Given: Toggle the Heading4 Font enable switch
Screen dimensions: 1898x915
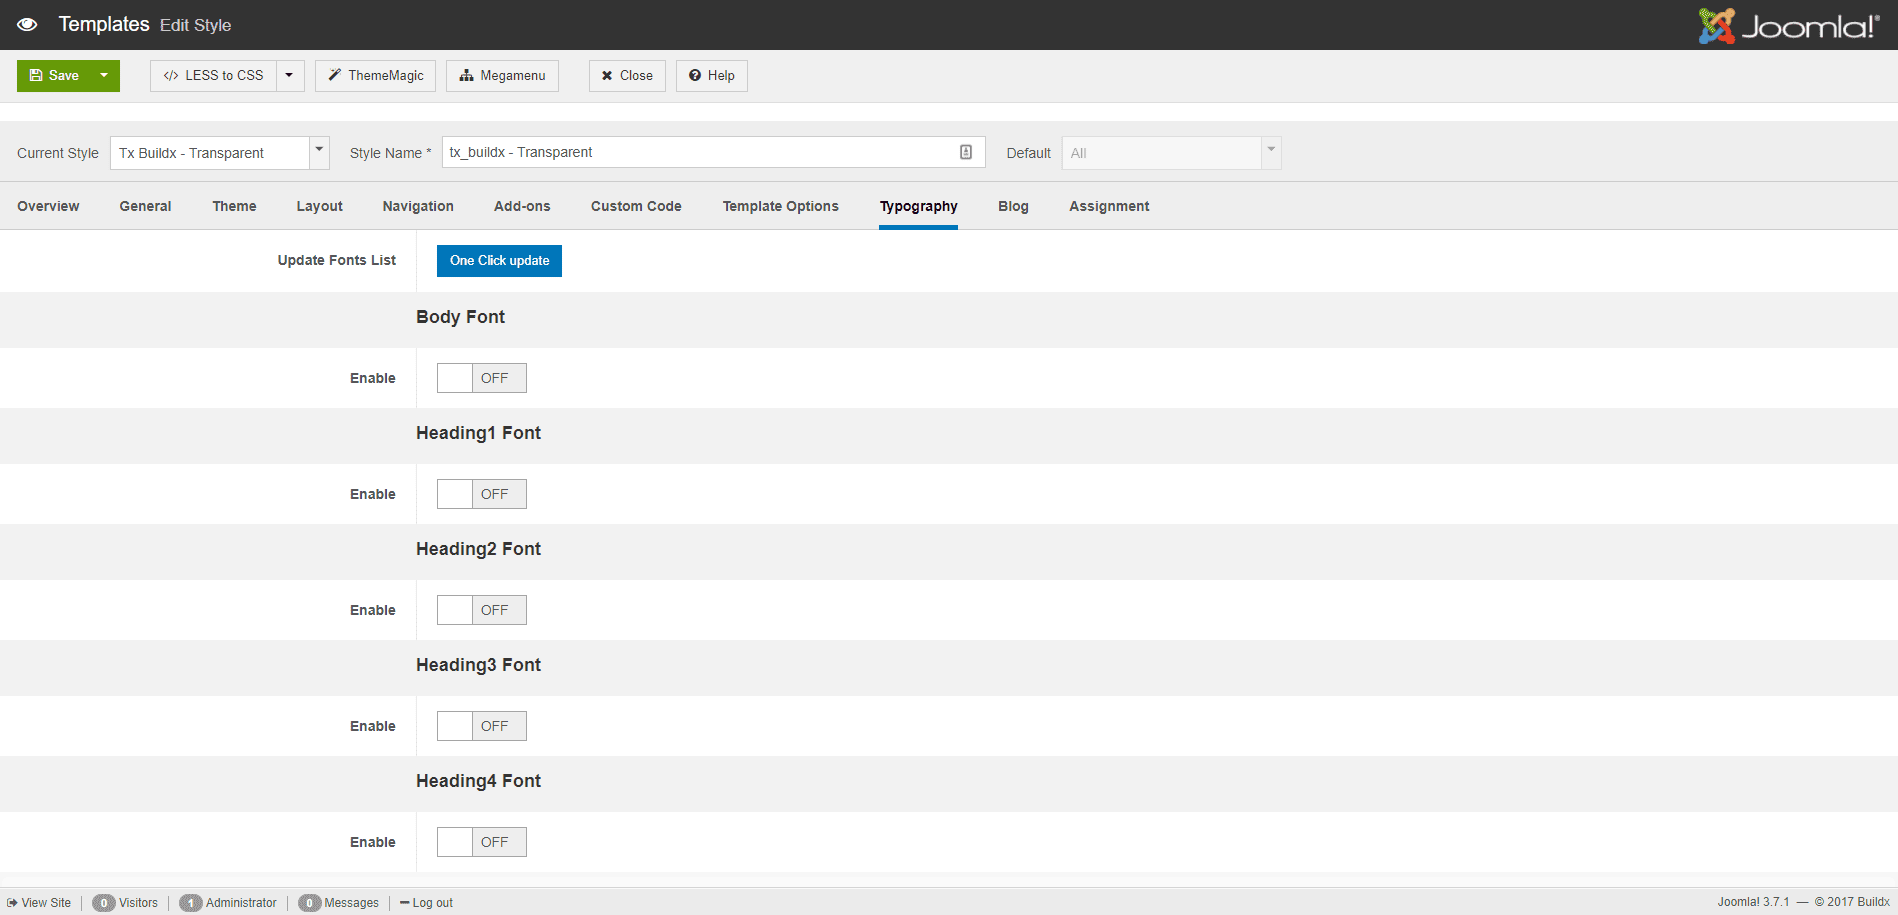Looking at the screenshot, I should coord(481,842).
